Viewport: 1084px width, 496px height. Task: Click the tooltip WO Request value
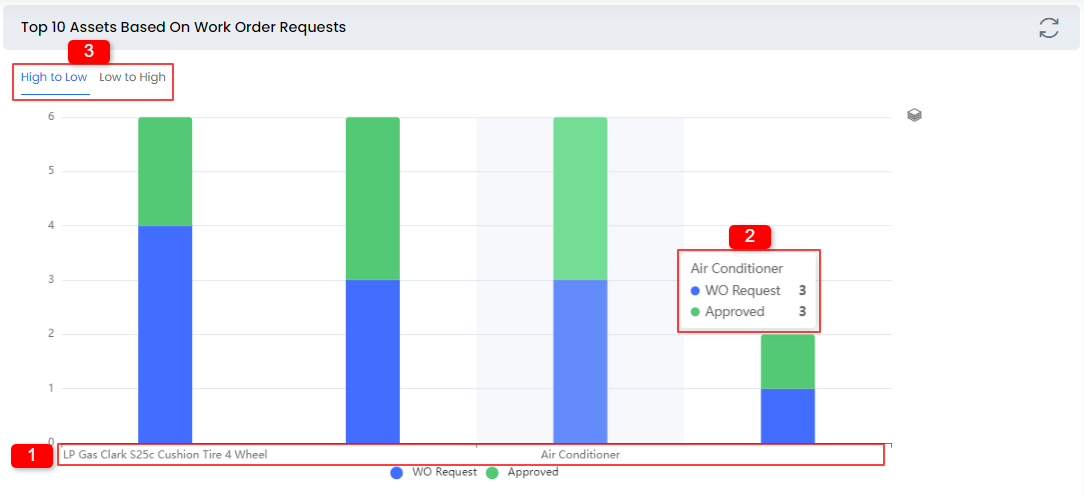[x=802, y=291]
